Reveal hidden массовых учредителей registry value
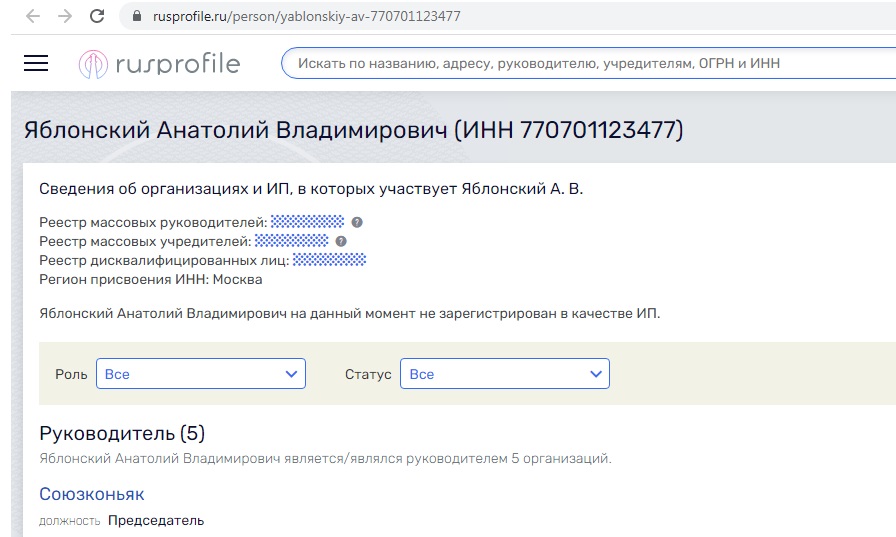The image size is (896, 537). 291,241
